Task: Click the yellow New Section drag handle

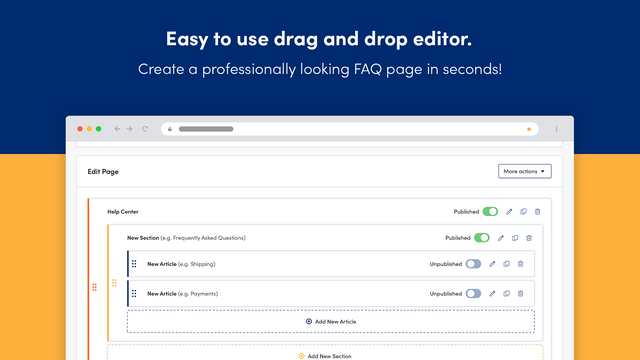Action: (x=114, y=283)
